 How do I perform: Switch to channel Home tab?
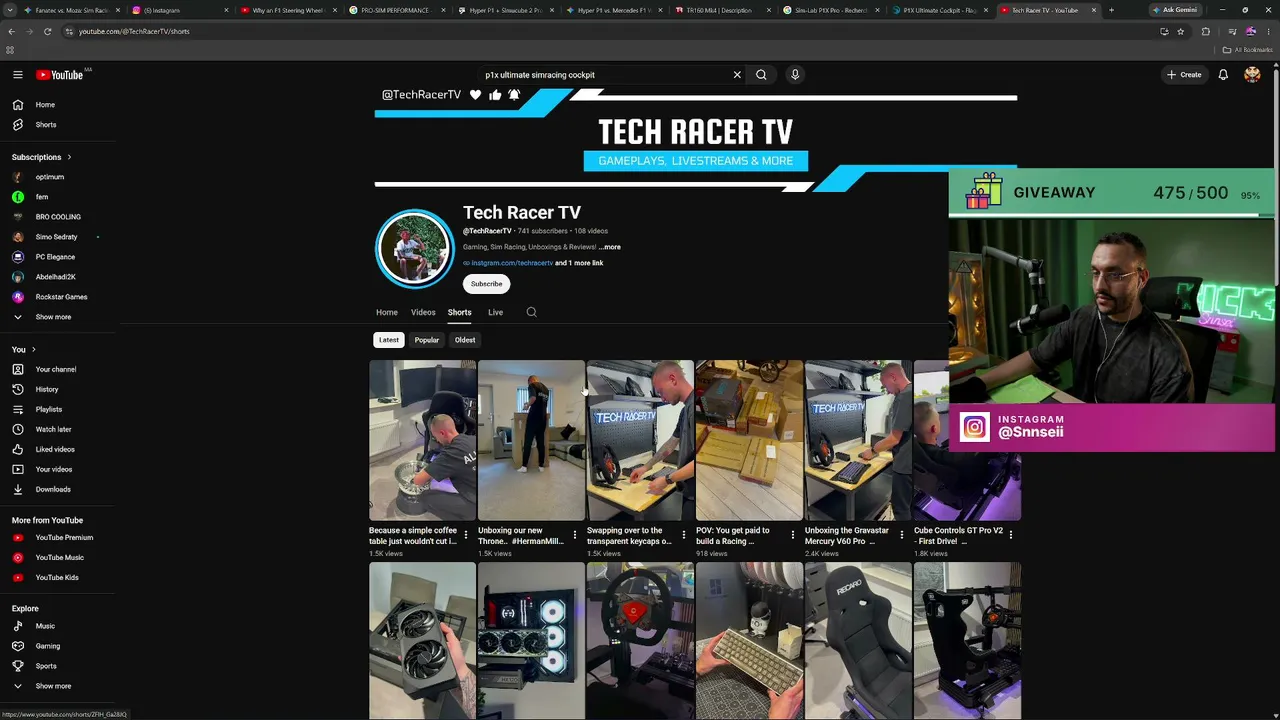[387, 313]
